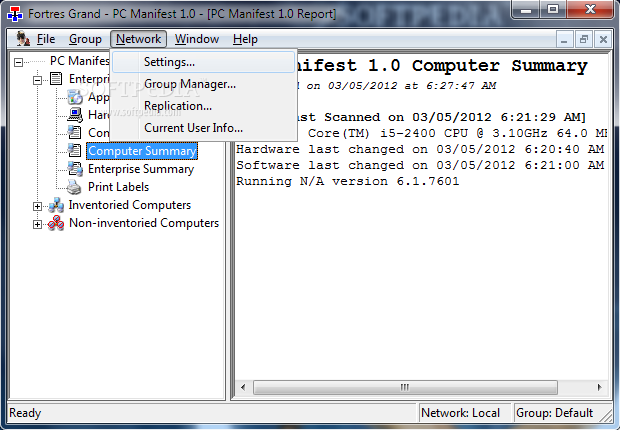This screenshot has width=620, height=430.
Task: Open the Help menu
Action: tap(245, 39)
